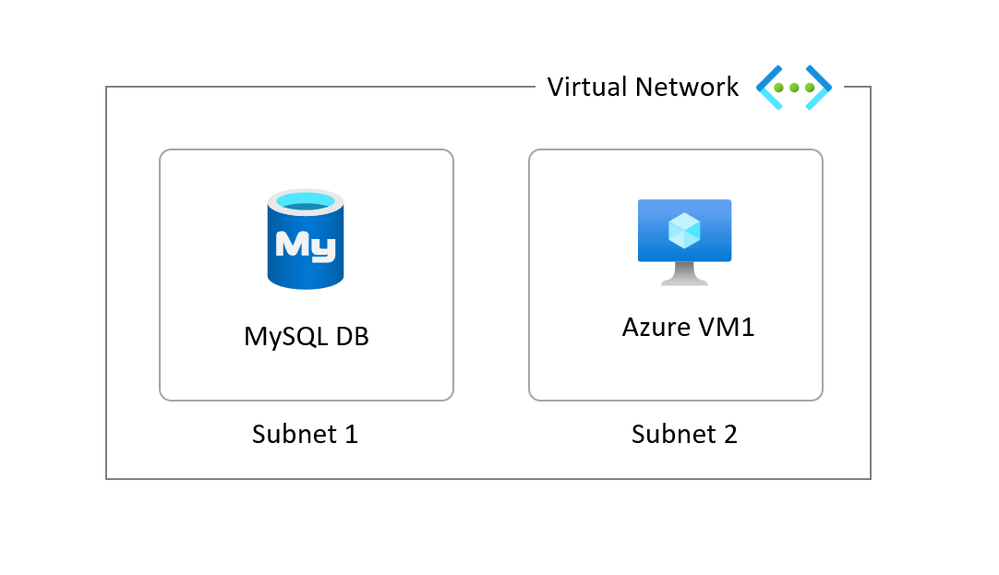Click the "MySQL DB" label
Image resolution: width=999 pixels, height=575 pixels.
click(x=306, y=336)
